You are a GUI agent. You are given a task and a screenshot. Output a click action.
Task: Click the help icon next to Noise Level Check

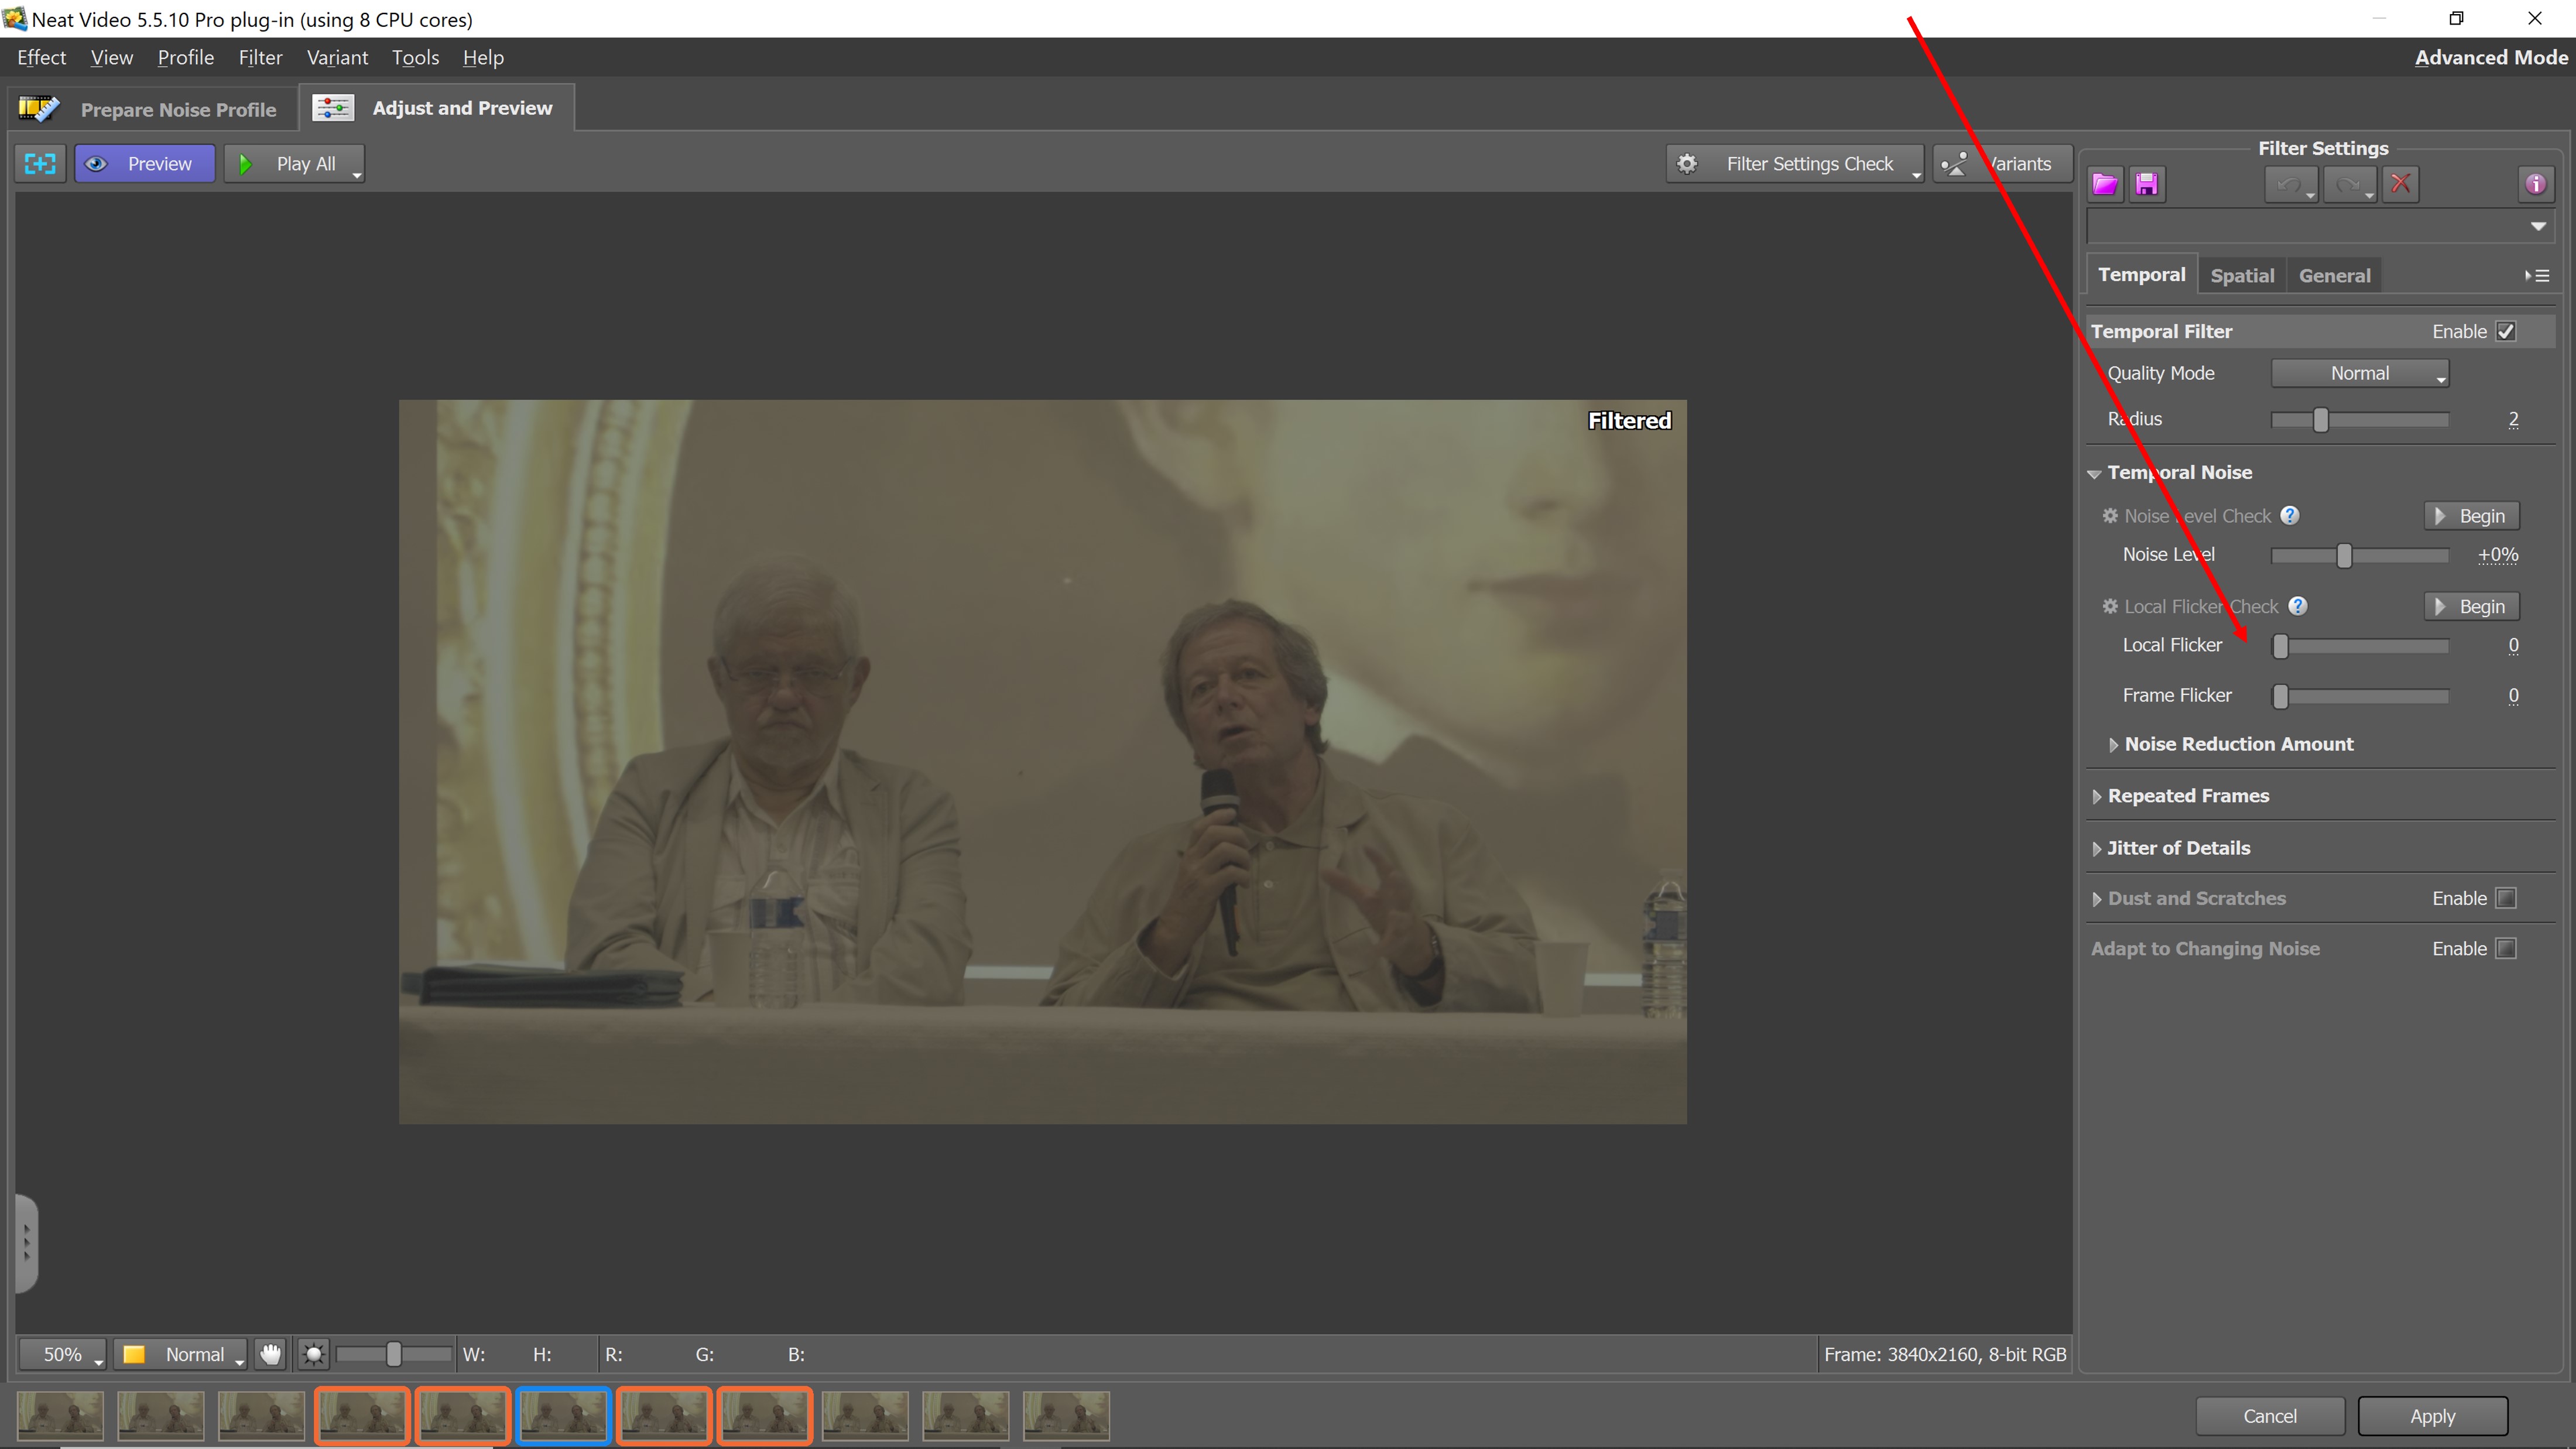click(2290, 515)
